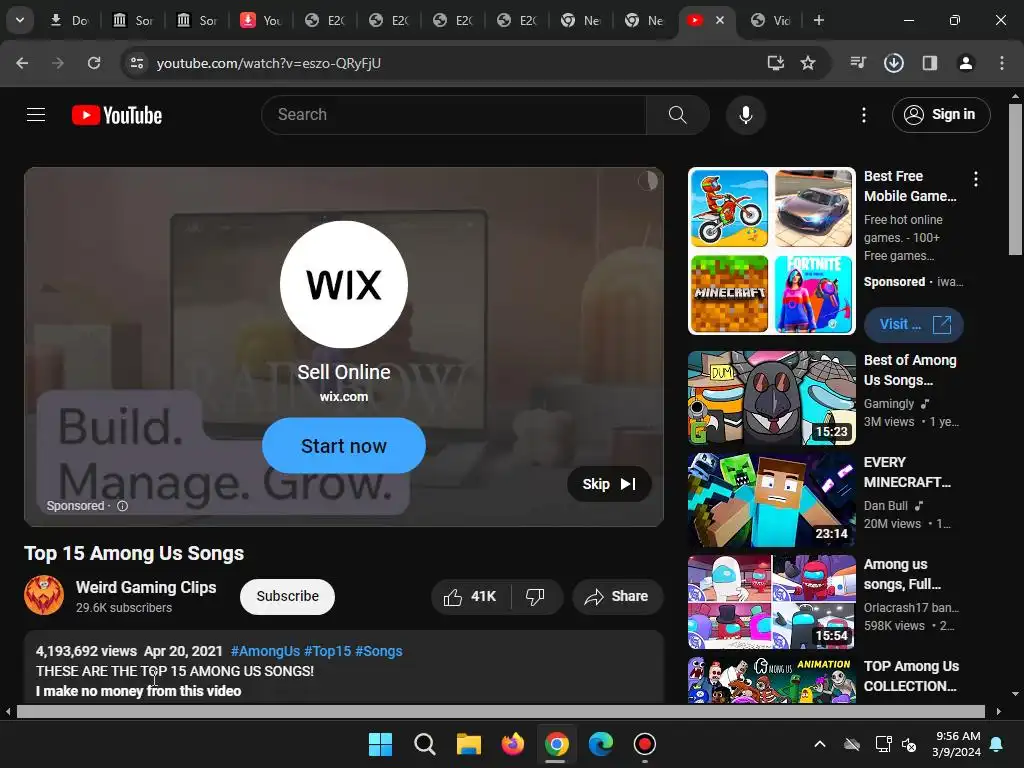Viewport: 1024px width, 768px height.
Task: Click the vertical page scrollbar thumb
Action: (1015, 179)
